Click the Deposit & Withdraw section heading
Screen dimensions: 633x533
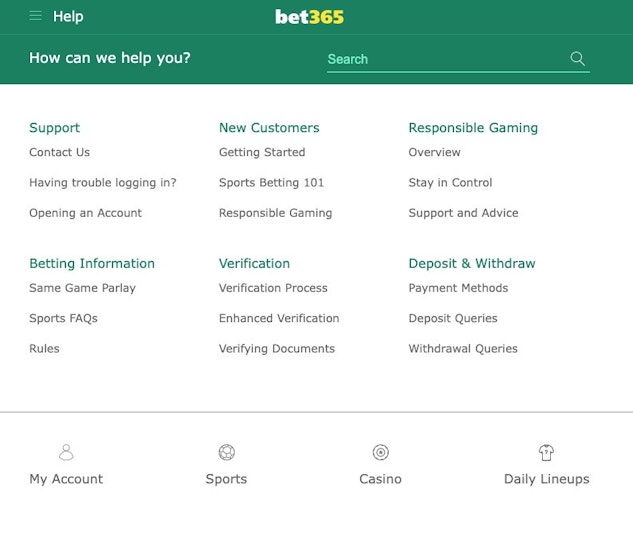pyautogui.click(x=472, y=264)
